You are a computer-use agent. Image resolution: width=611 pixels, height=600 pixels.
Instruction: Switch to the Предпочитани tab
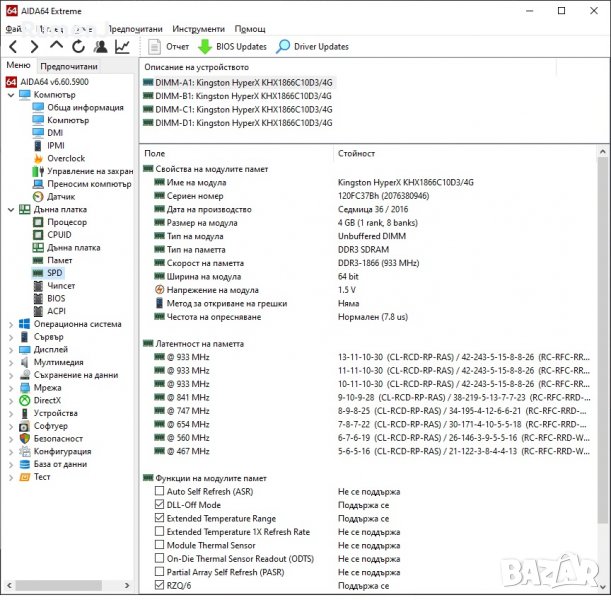pyautogui.click(x=68, y=66)
